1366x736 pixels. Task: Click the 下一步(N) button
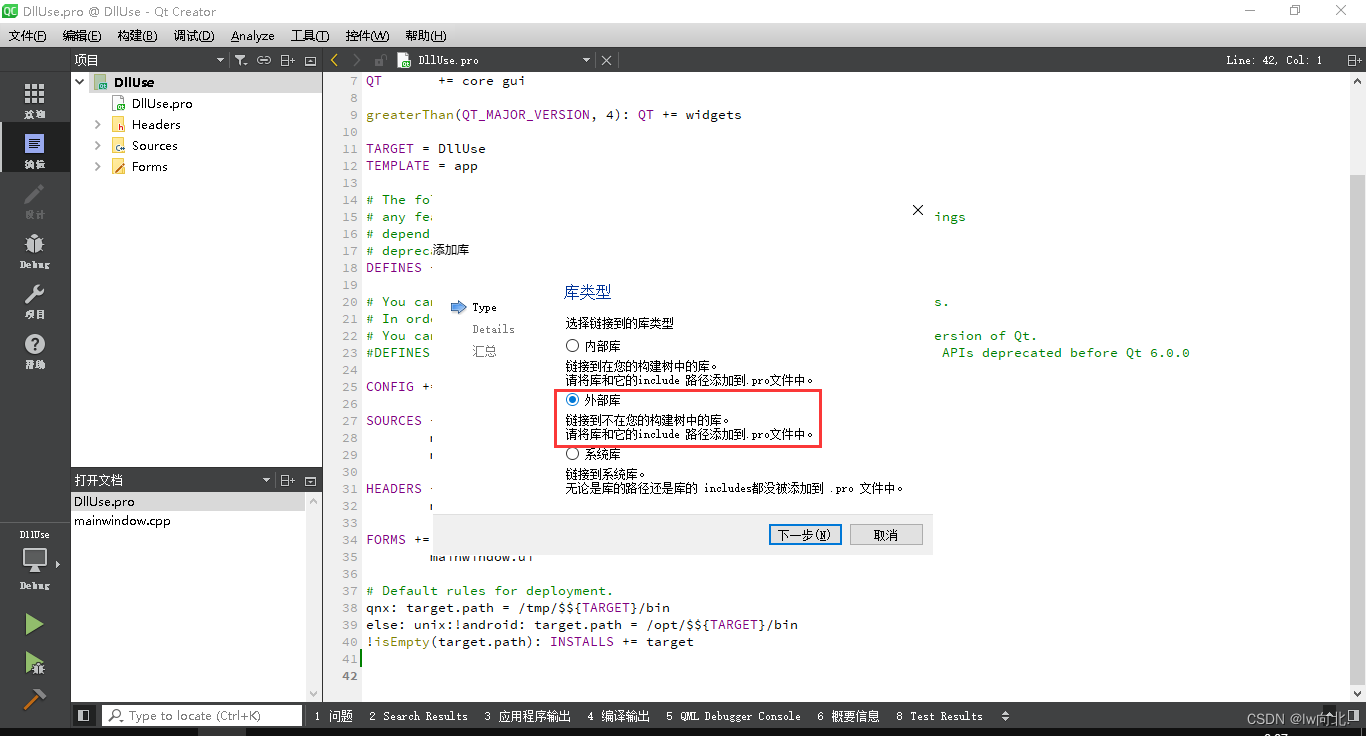click(x=805, y=535)
